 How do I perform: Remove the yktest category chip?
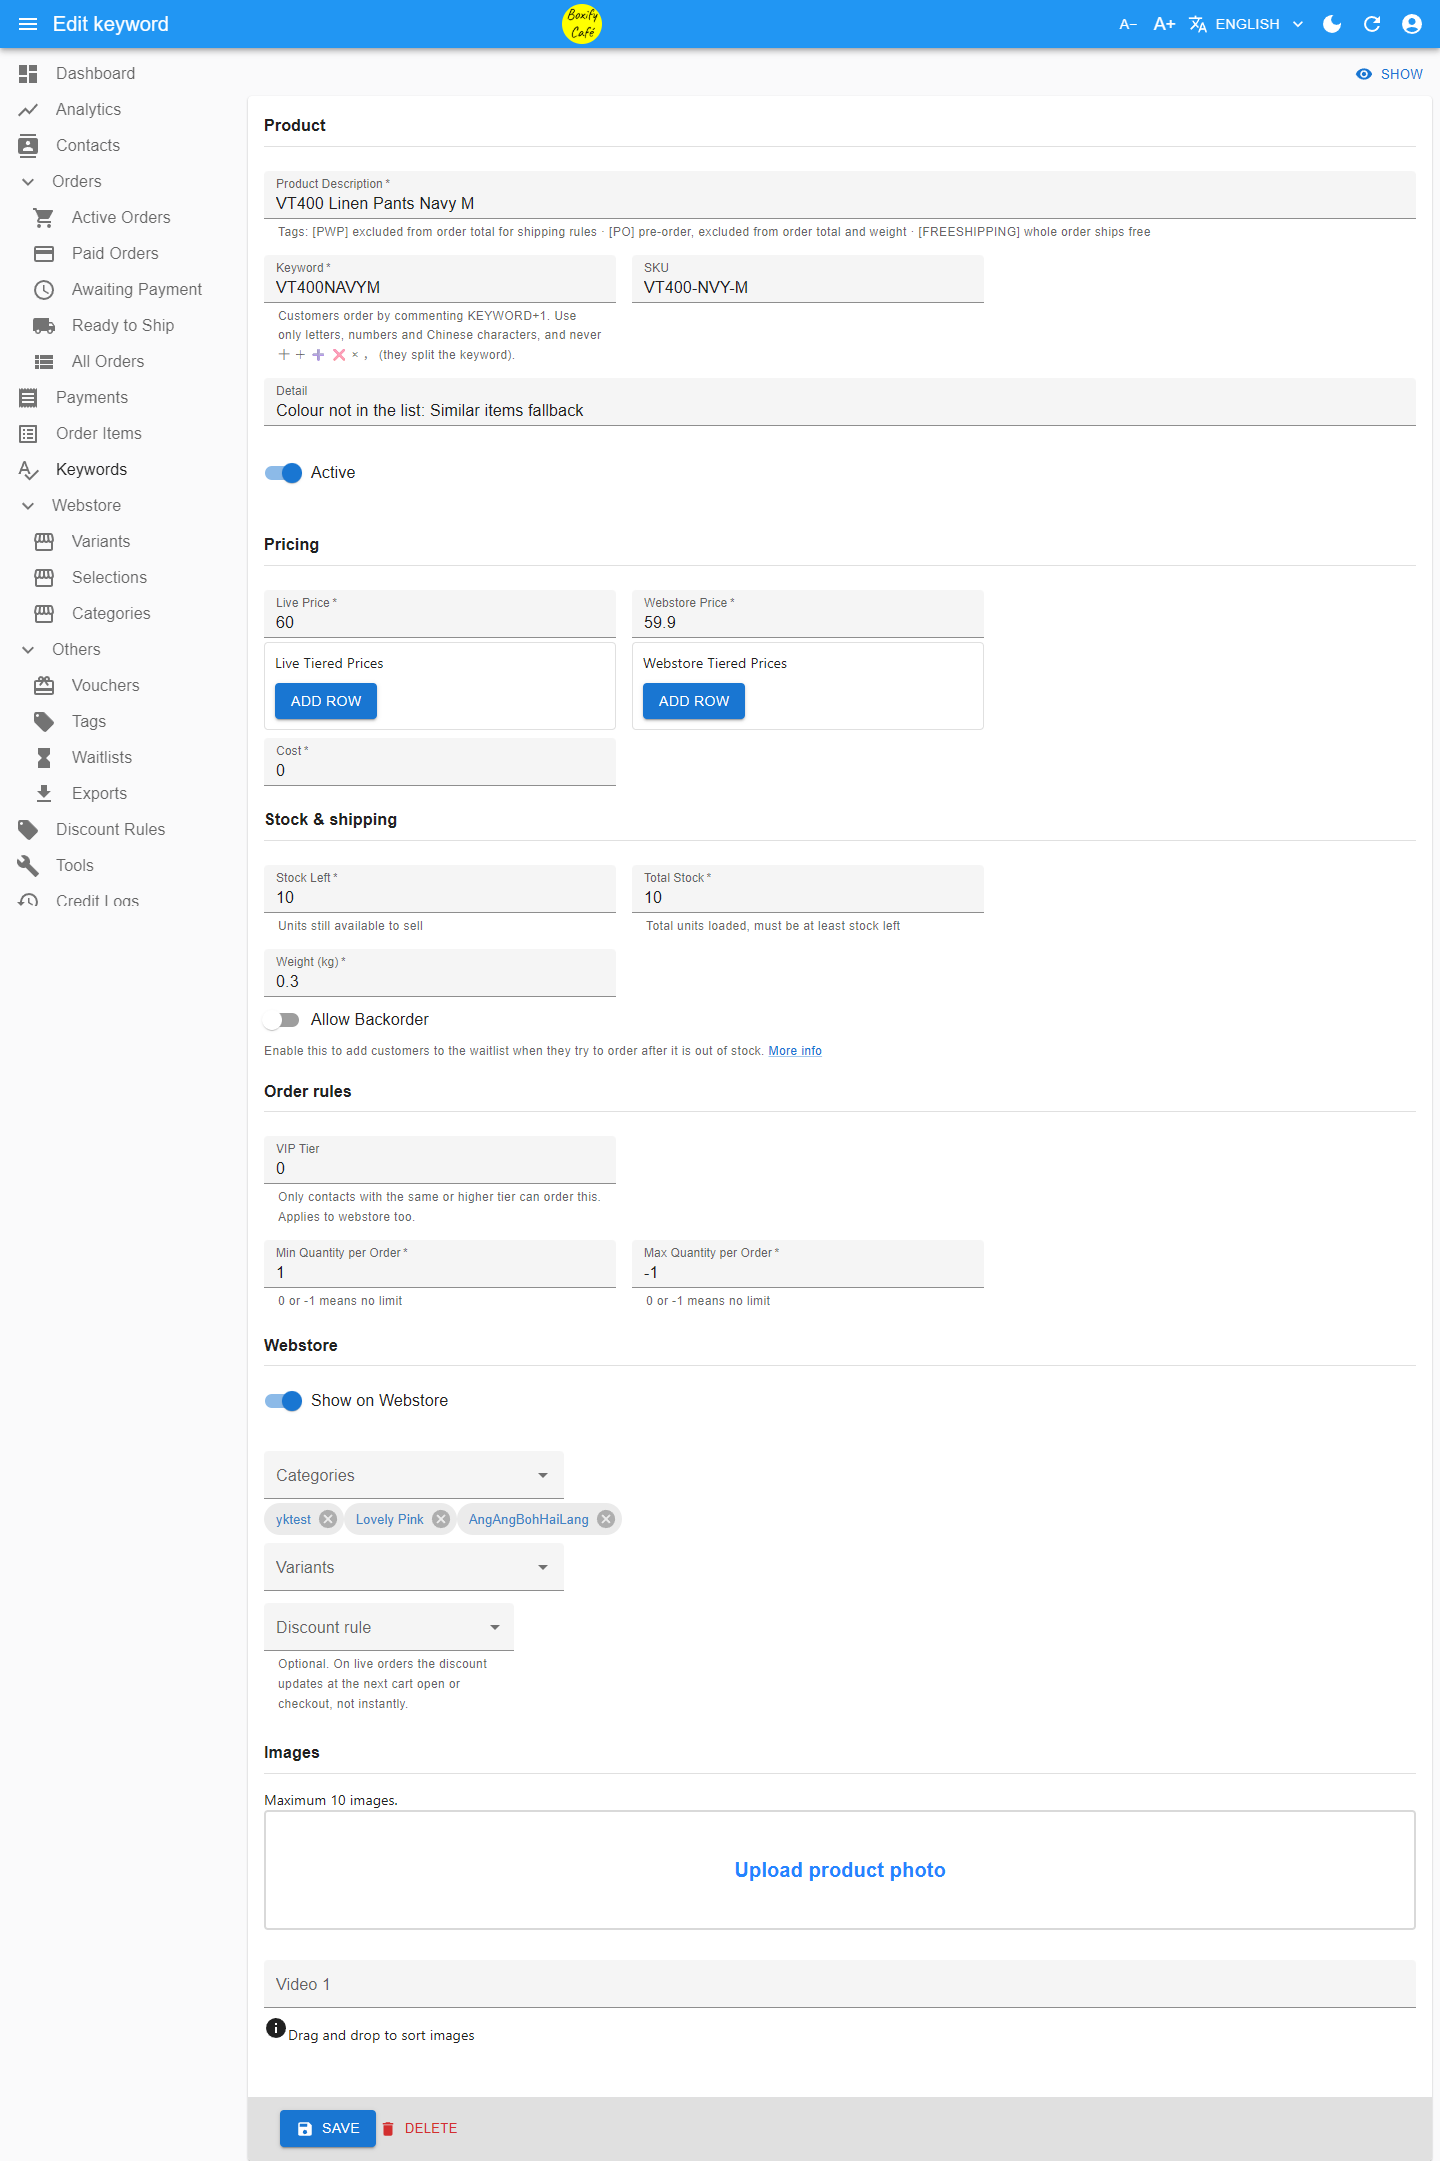pyautogui.click(x=328, y=1519)
